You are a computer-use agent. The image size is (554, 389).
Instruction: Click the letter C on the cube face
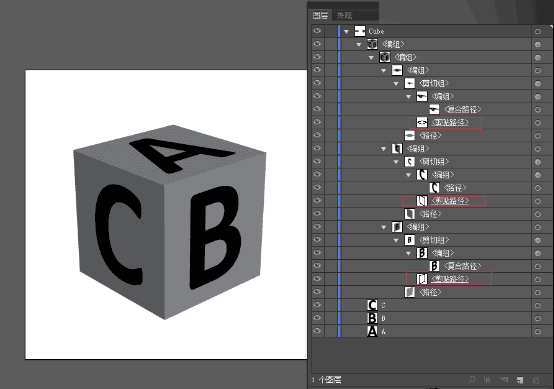(118, 235)
